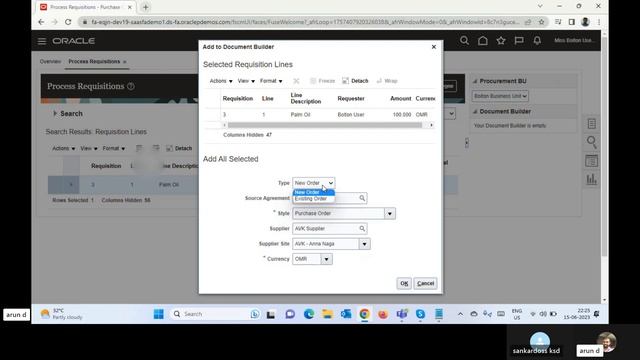
Task: Open a new browser tab
Action: tap(145, 7)
